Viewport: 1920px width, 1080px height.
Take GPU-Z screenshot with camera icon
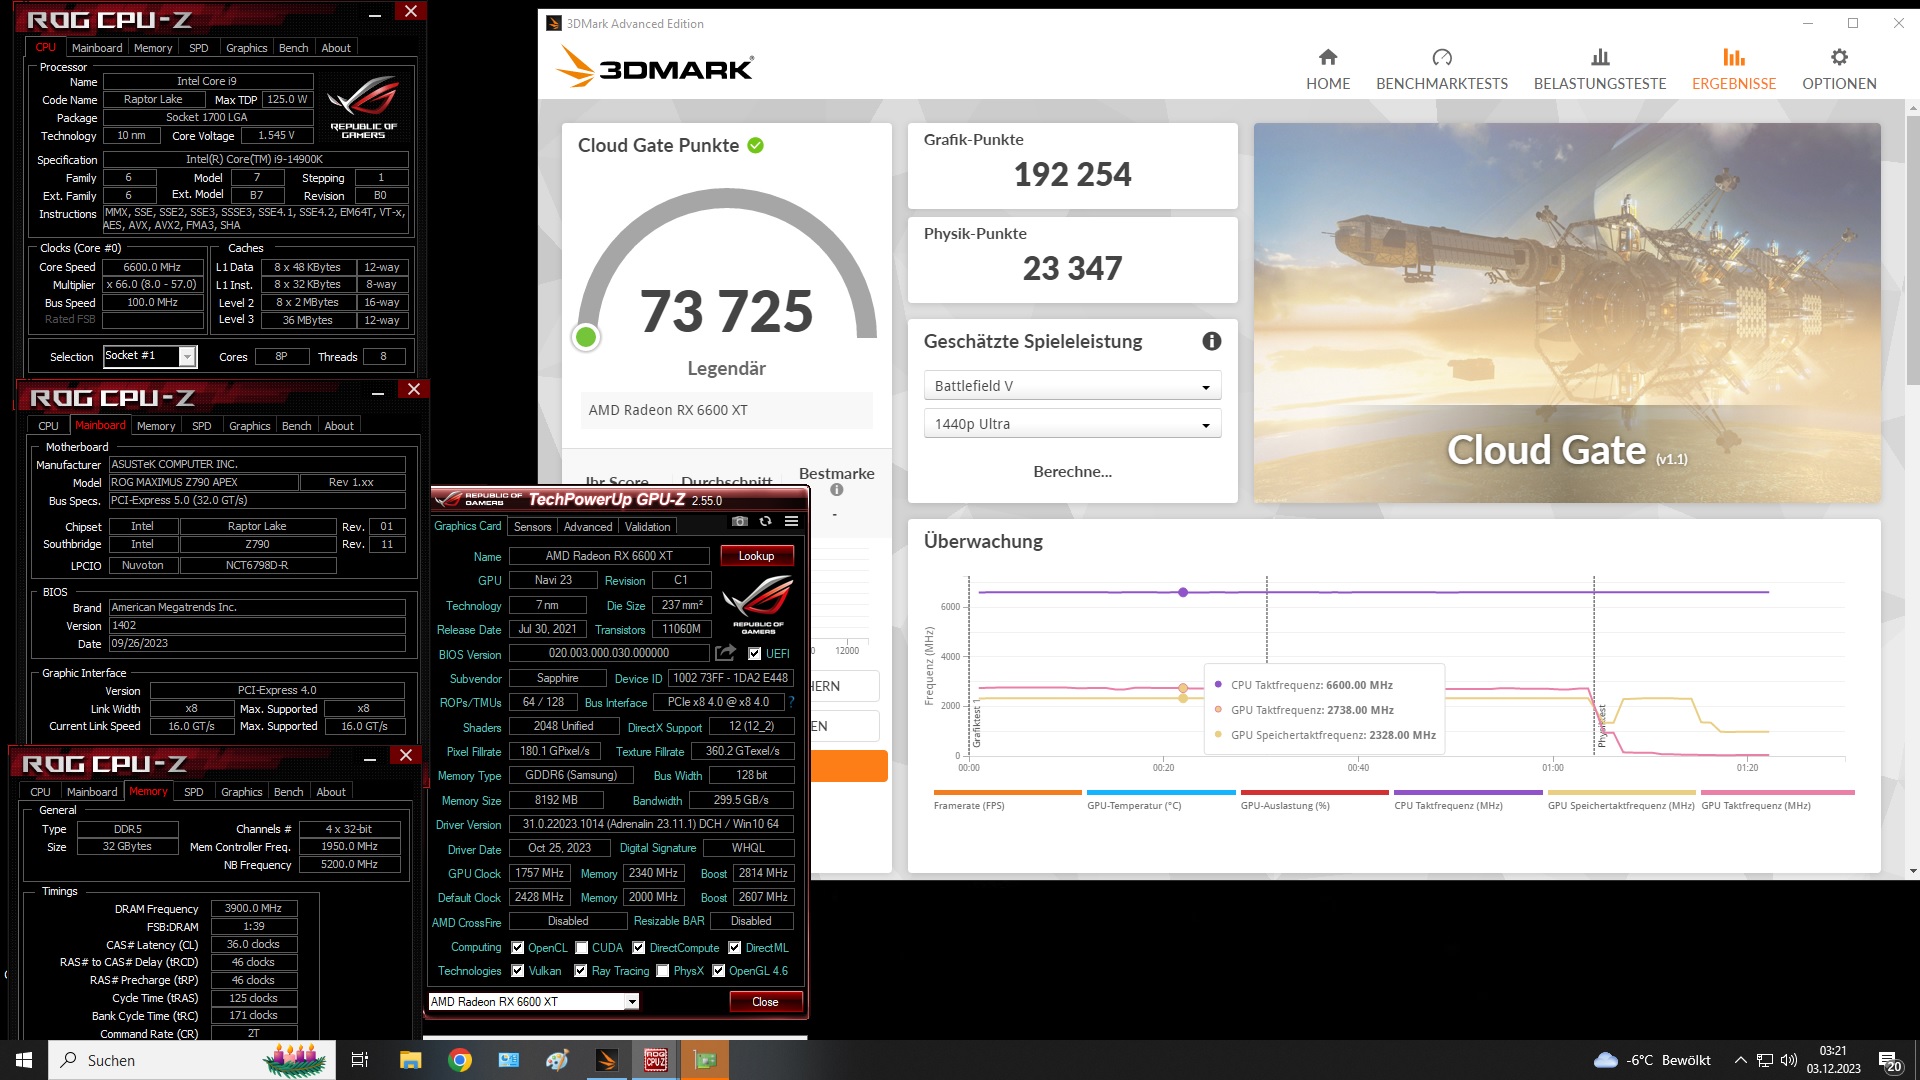[739, 521]
